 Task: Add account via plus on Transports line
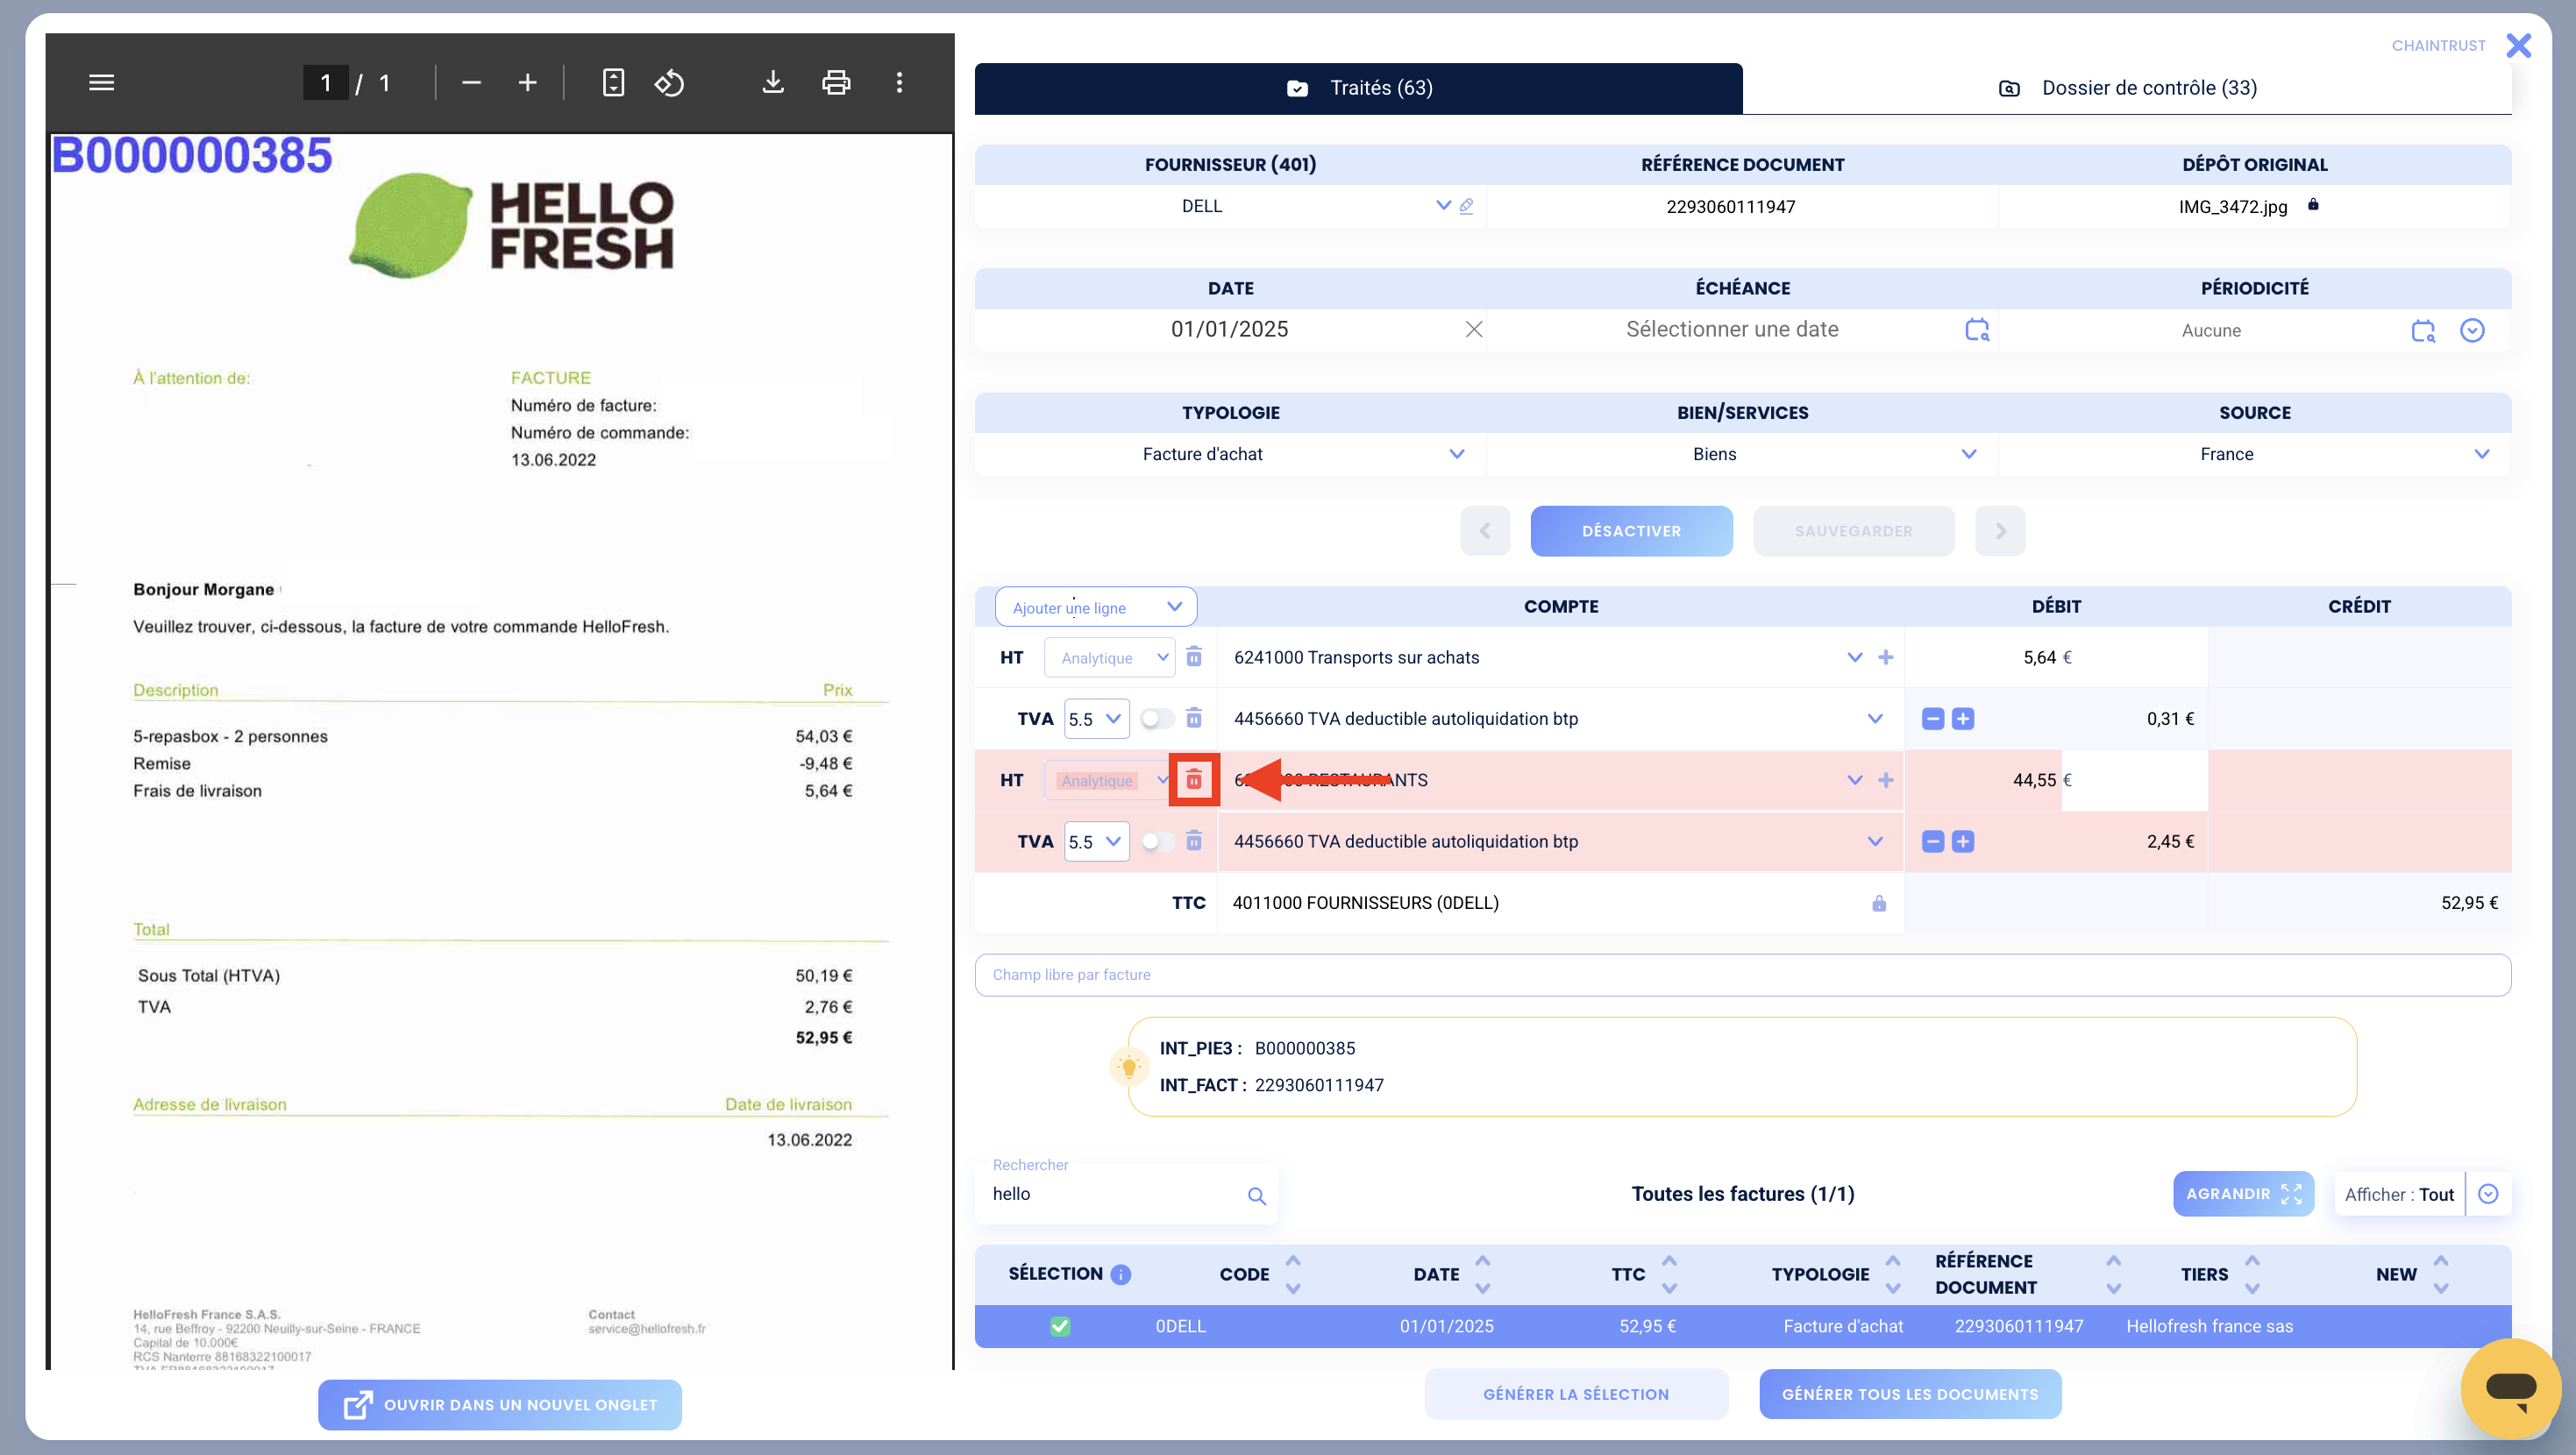point(1885,657)
